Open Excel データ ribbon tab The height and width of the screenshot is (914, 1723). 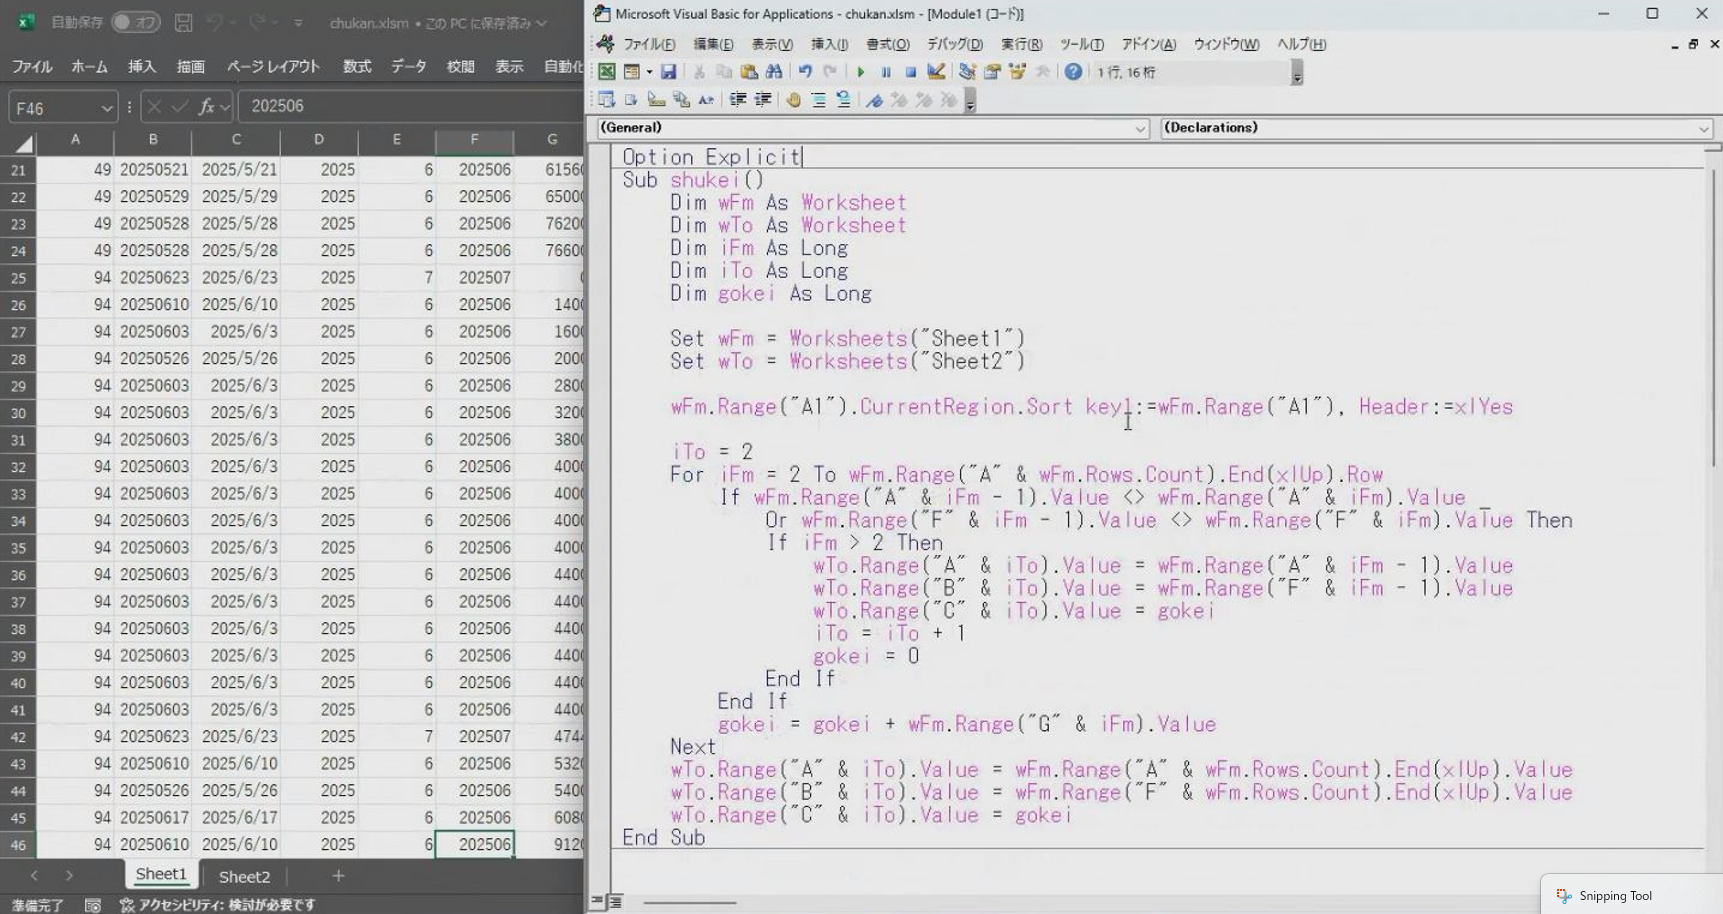(x=408, y=66)
